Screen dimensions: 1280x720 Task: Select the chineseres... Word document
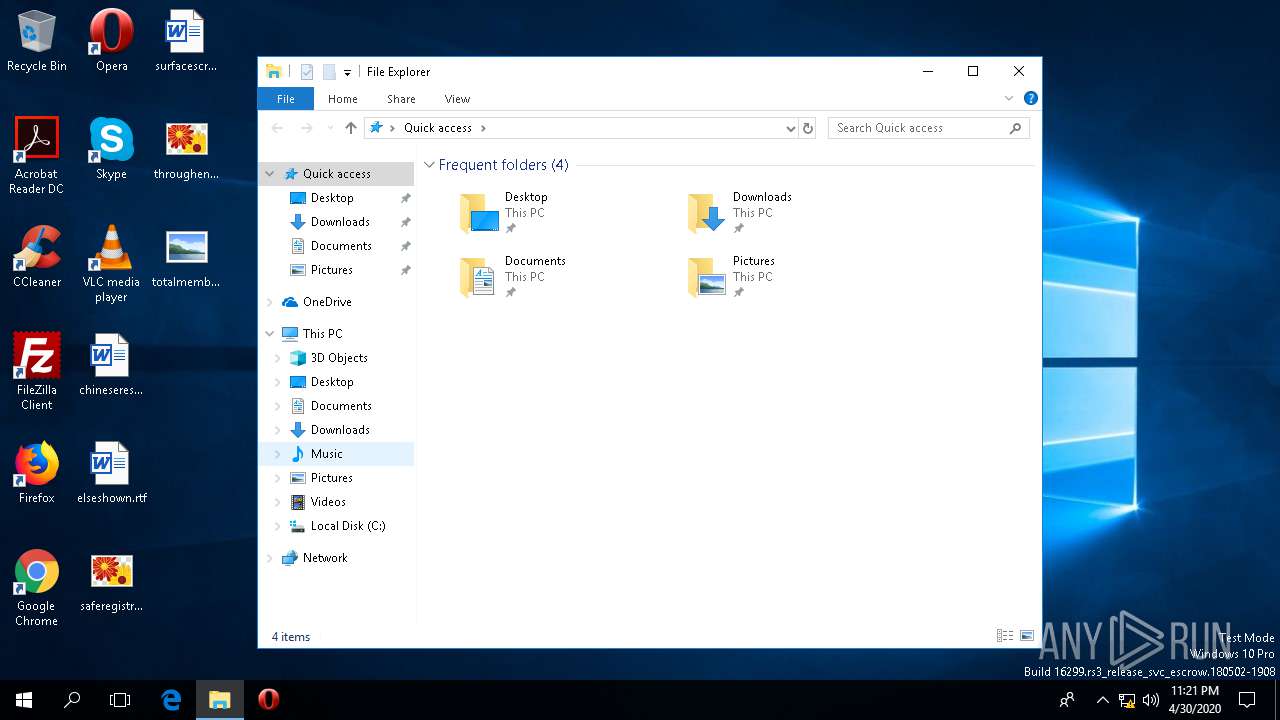click(111, 365)
